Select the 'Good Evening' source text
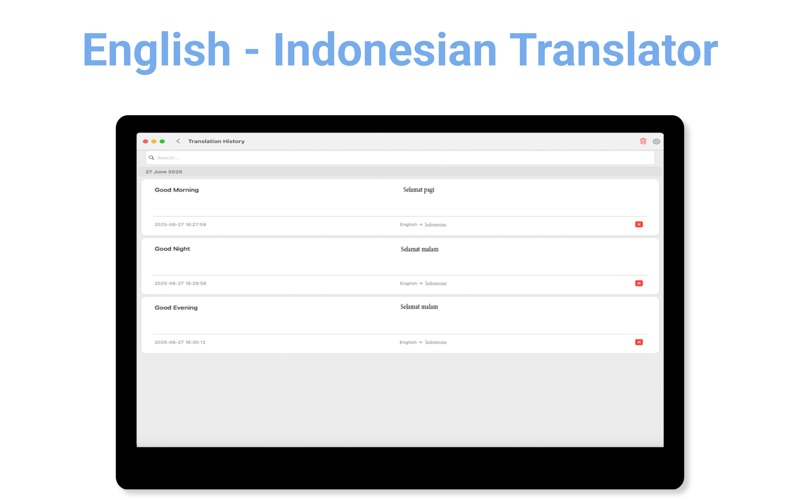The height and width of the screenshot is (500, 800). pos(176,308)
